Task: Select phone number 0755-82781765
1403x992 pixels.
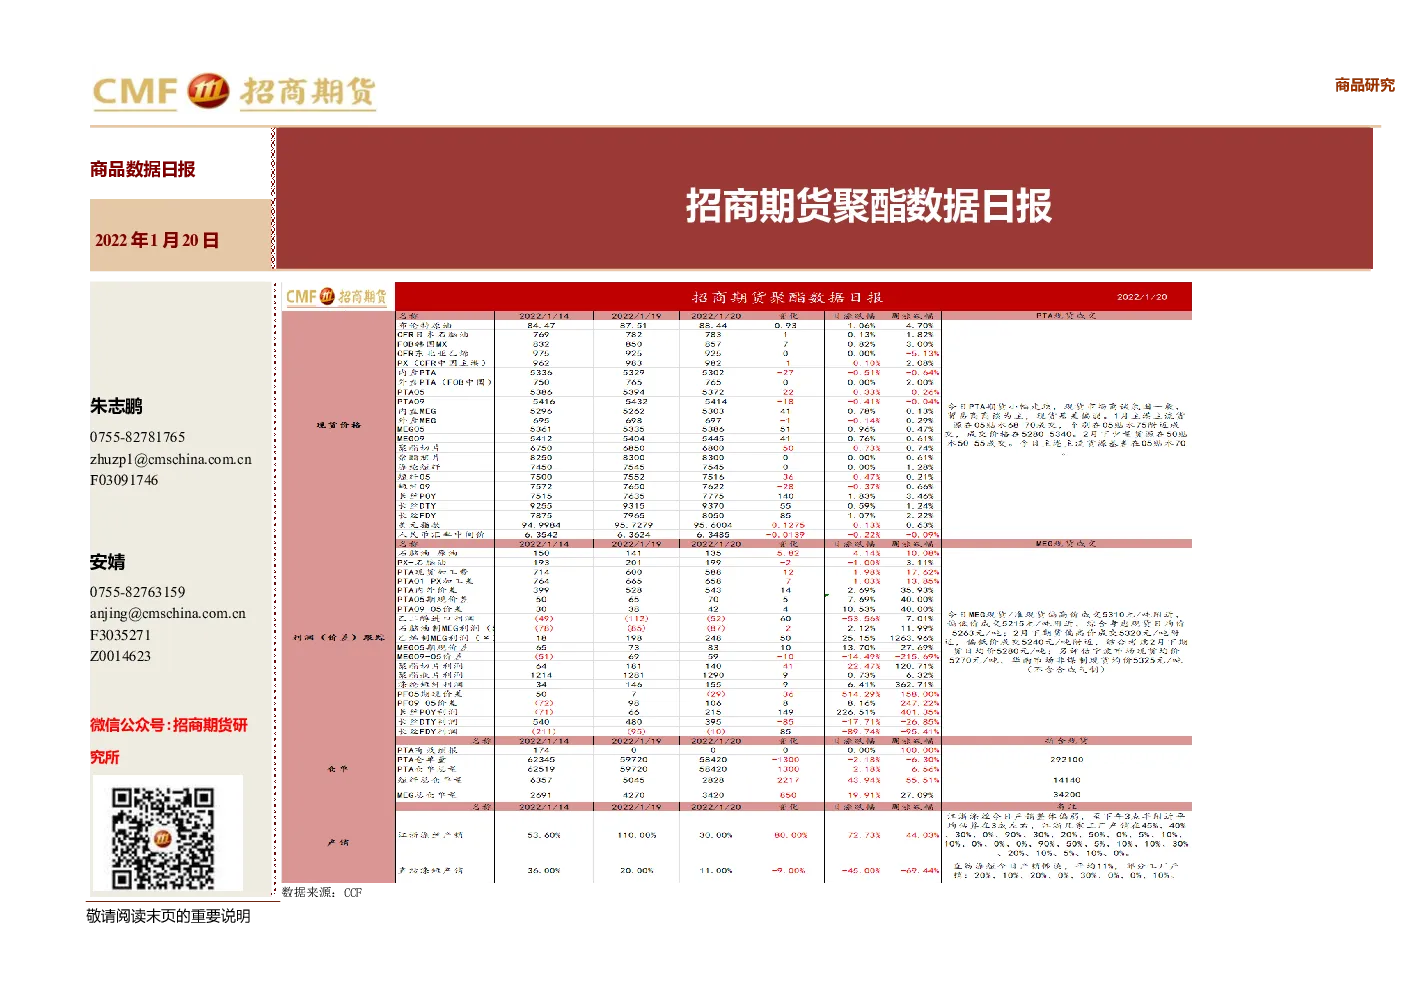Action: 138,438
